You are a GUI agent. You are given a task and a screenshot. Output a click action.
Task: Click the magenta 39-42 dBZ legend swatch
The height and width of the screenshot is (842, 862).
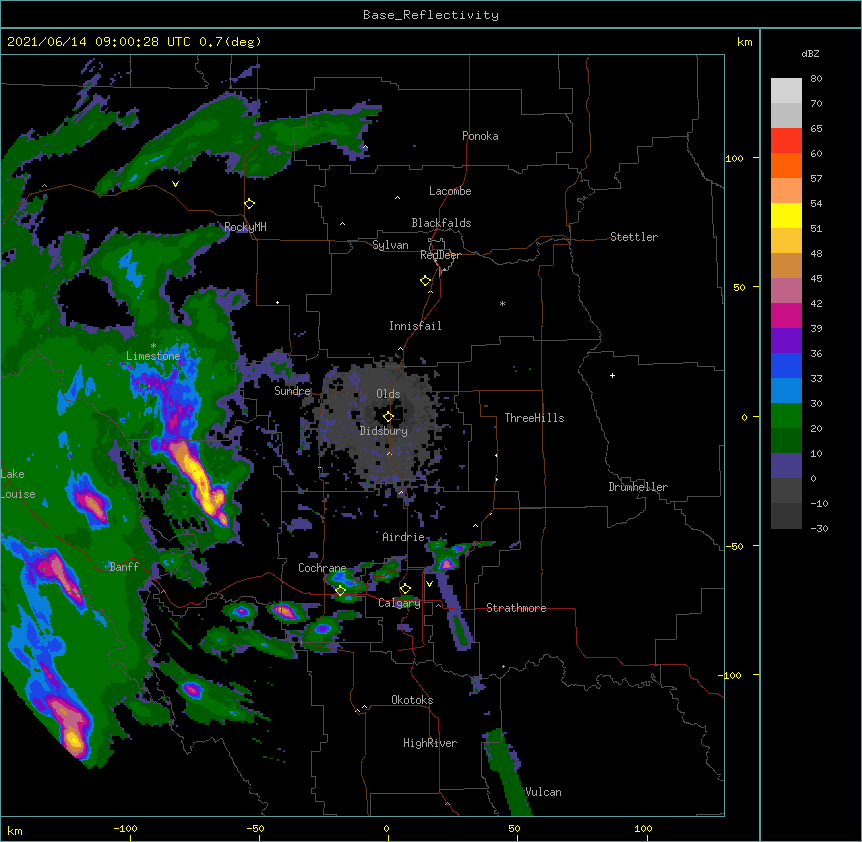[x=786, y=315]
